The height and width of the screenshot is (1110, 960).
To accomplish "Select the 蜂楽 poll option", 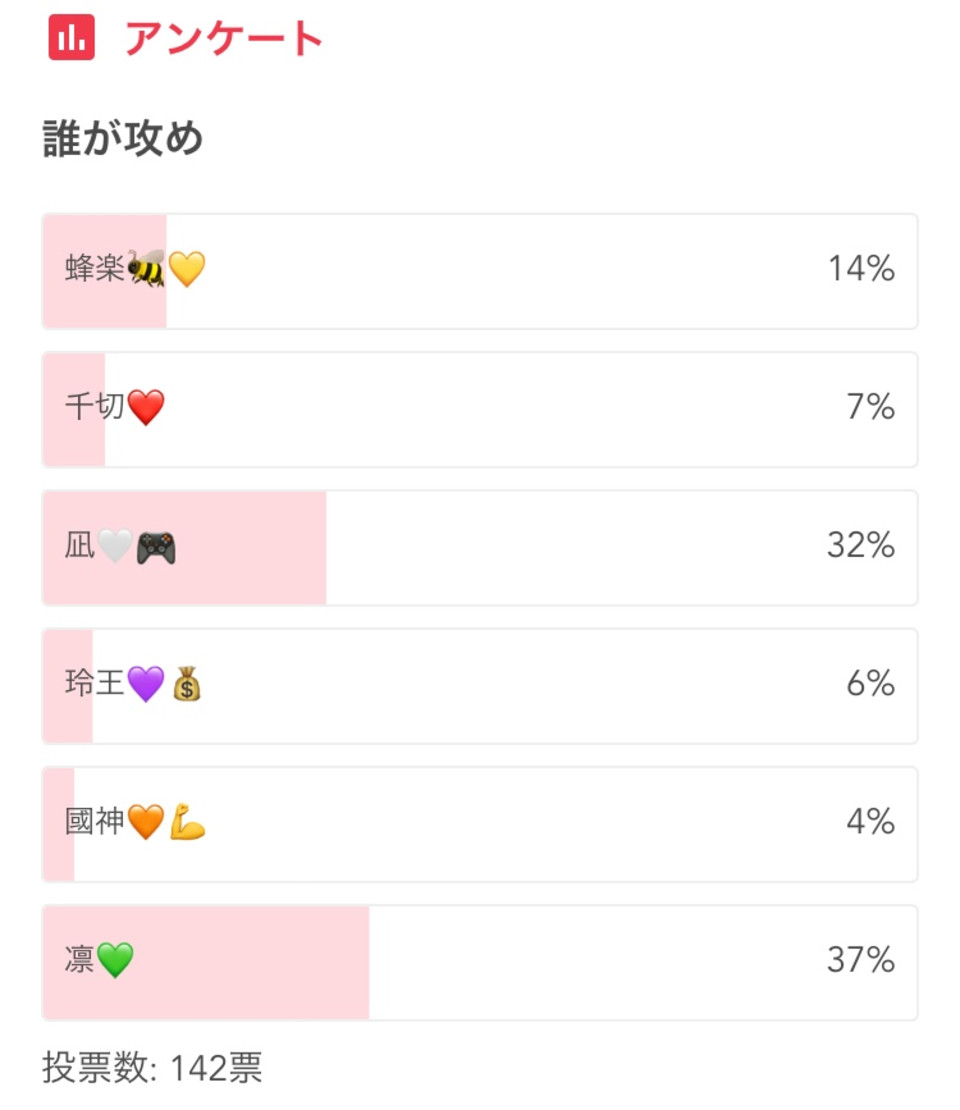I will click(480, 271).
